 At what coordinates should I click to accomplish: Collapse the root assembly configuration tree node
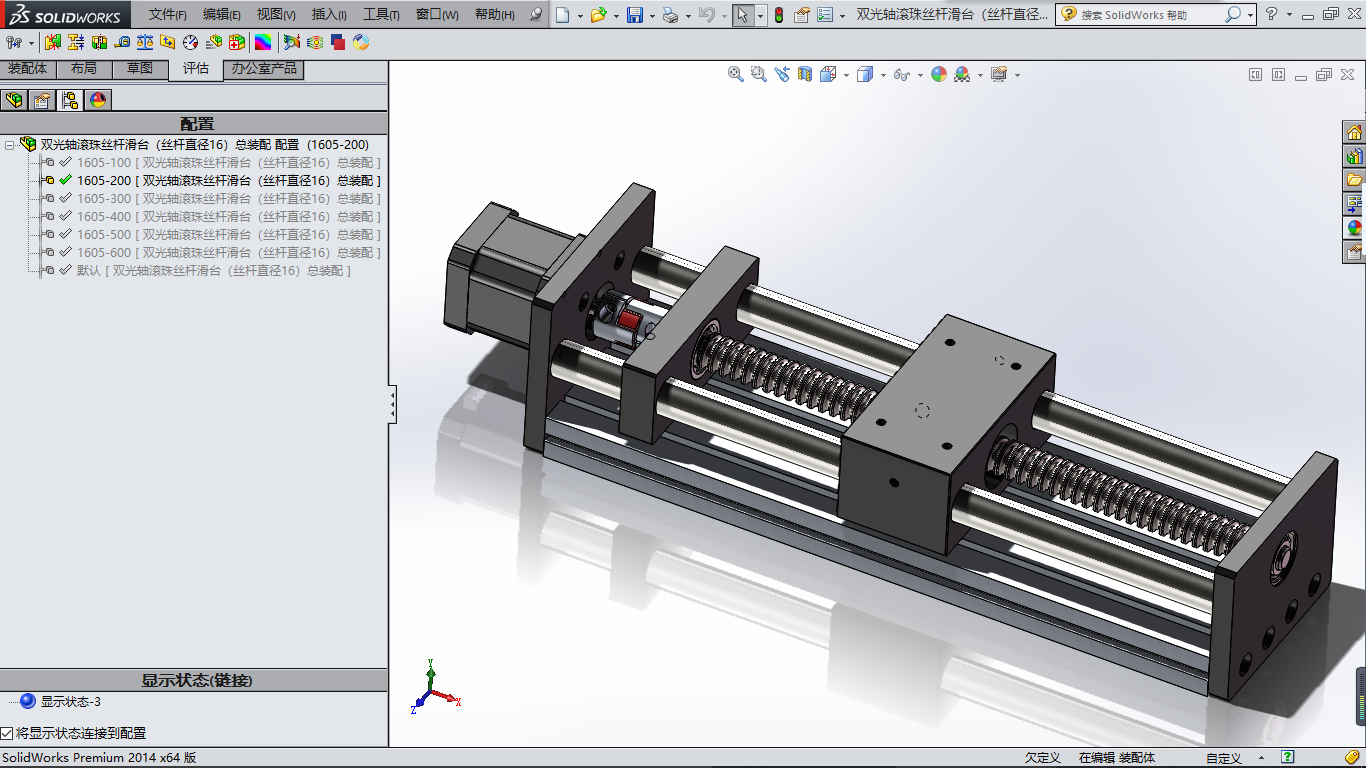pyautogui.click(x=9, y=145)
